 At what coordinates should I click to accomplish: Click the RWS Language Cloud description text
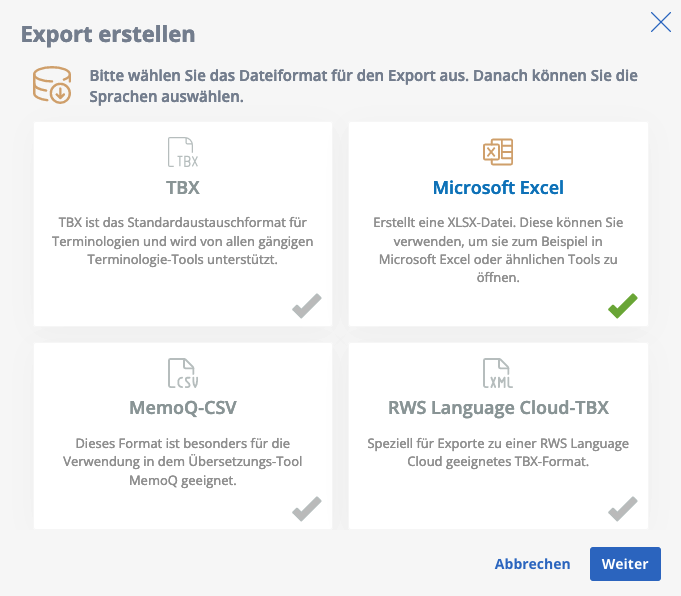(x=498, y=453)
